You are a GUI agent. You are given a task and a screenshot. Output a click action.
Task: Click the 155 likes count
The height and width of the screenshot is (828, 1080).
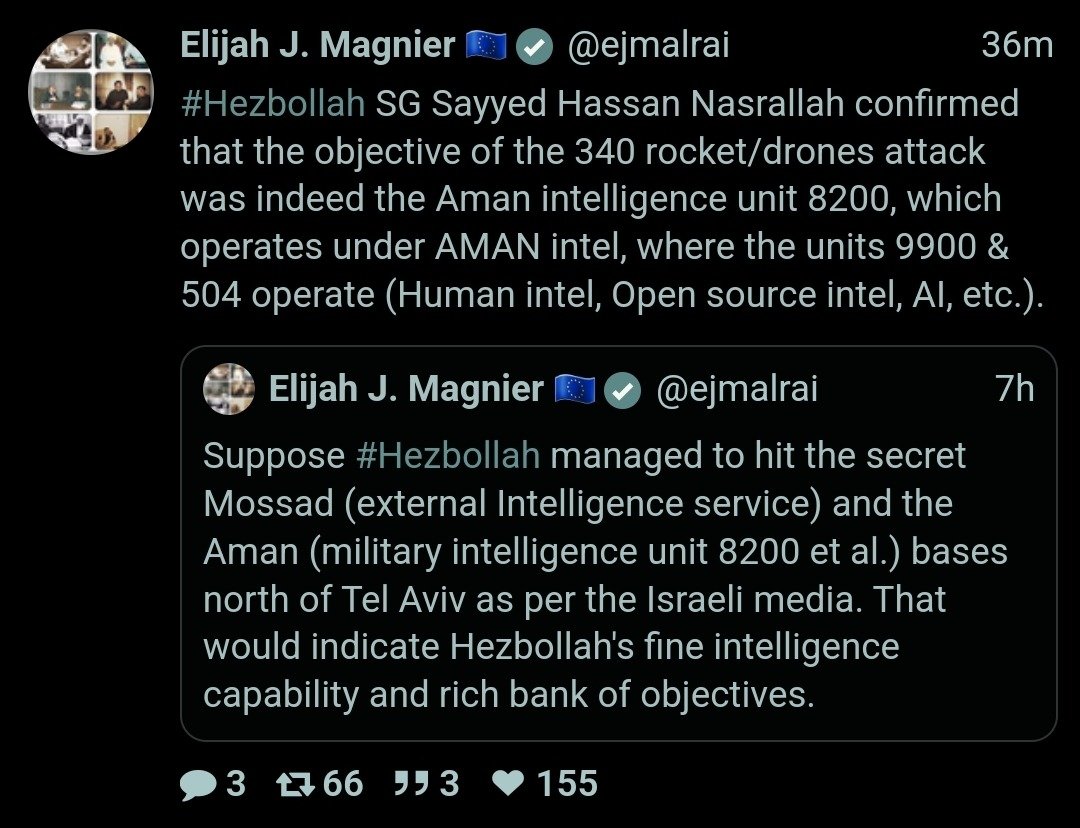click(x=567, y=783)
